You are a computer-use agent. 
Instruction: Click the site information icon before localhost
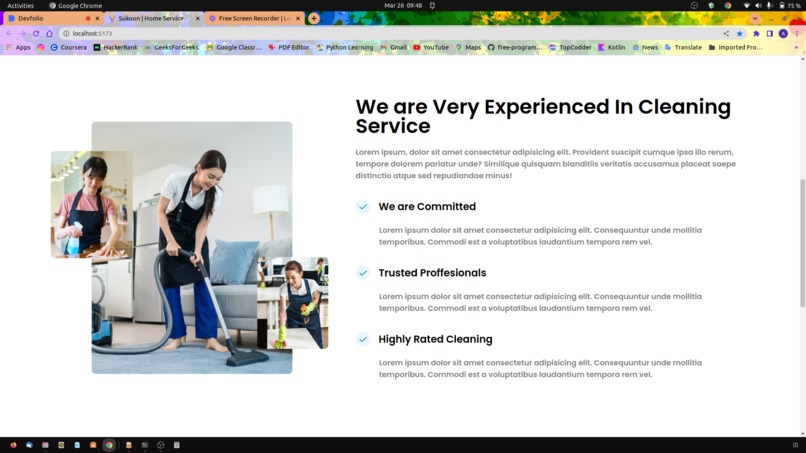(66, 33)
